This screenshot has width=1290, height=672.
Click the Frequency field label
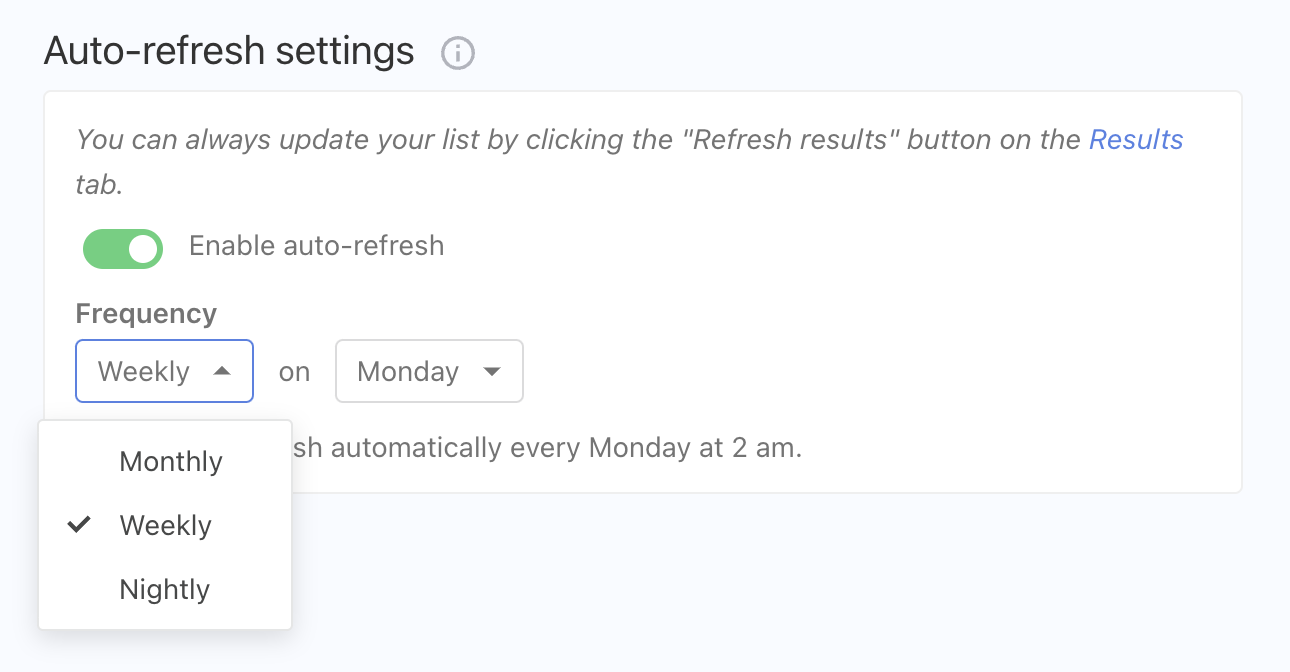(146, 314)
